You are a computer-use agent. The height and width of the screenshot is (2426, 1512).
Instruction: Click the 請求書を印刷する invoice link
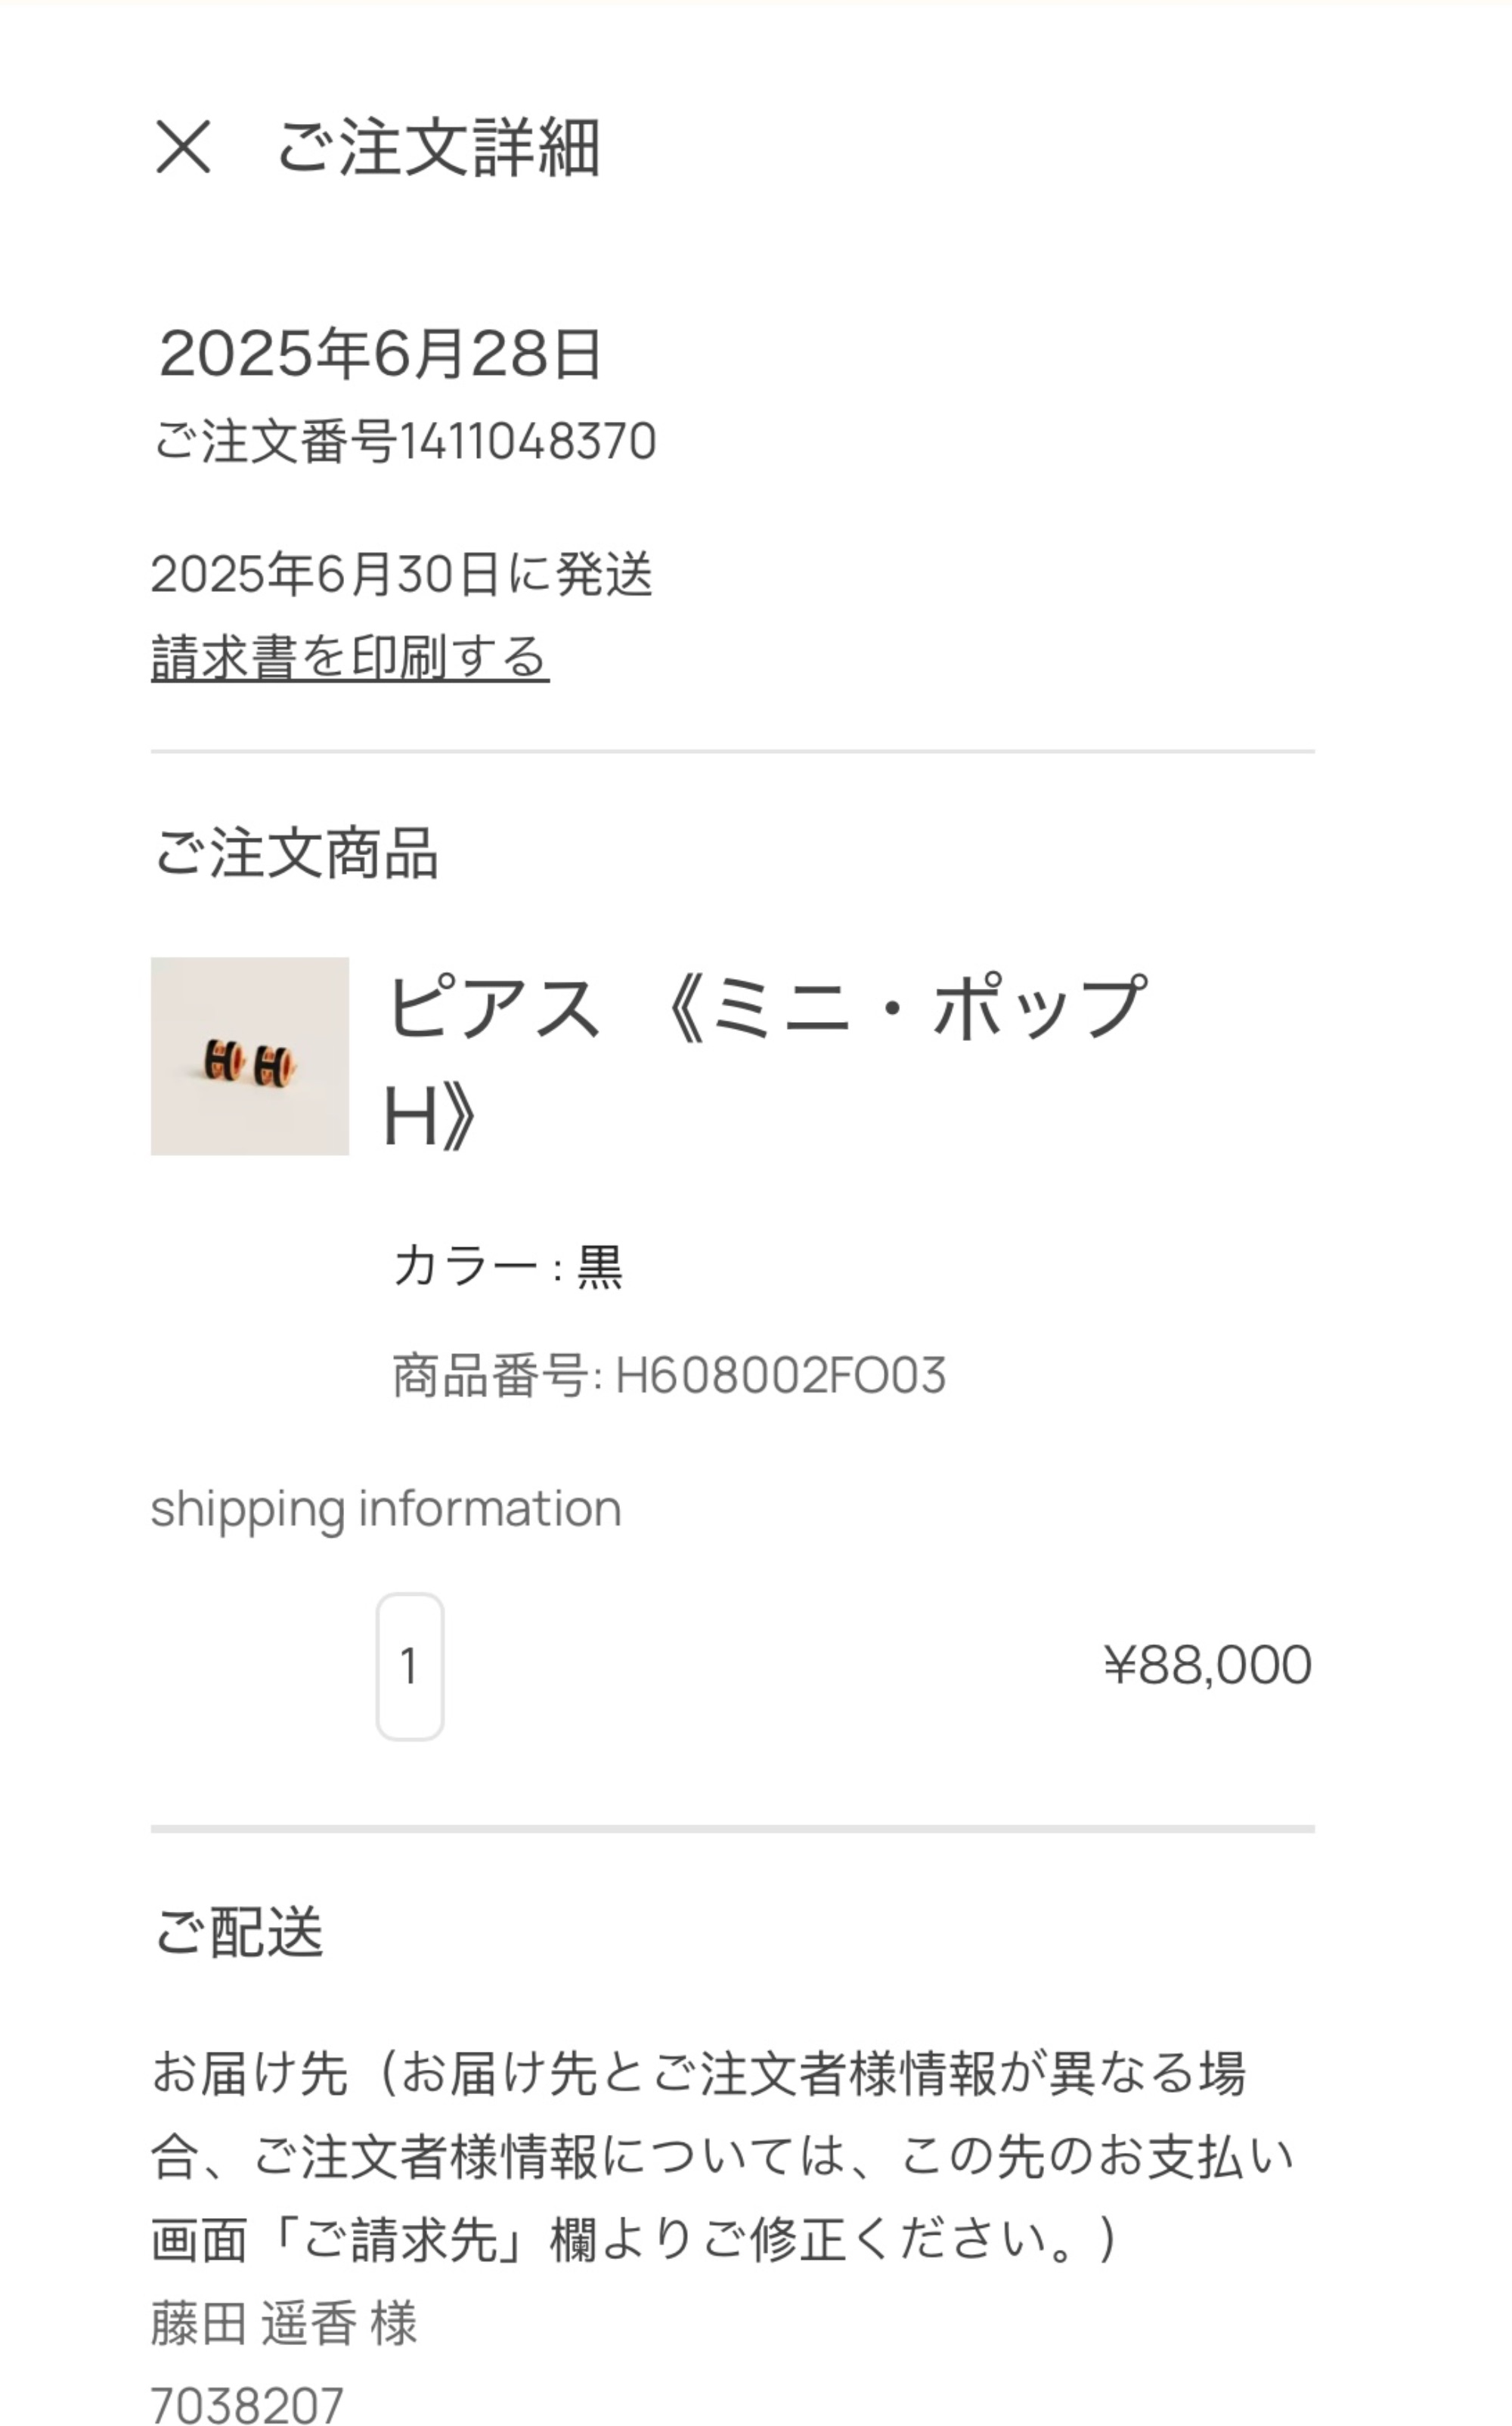[350, 658]
